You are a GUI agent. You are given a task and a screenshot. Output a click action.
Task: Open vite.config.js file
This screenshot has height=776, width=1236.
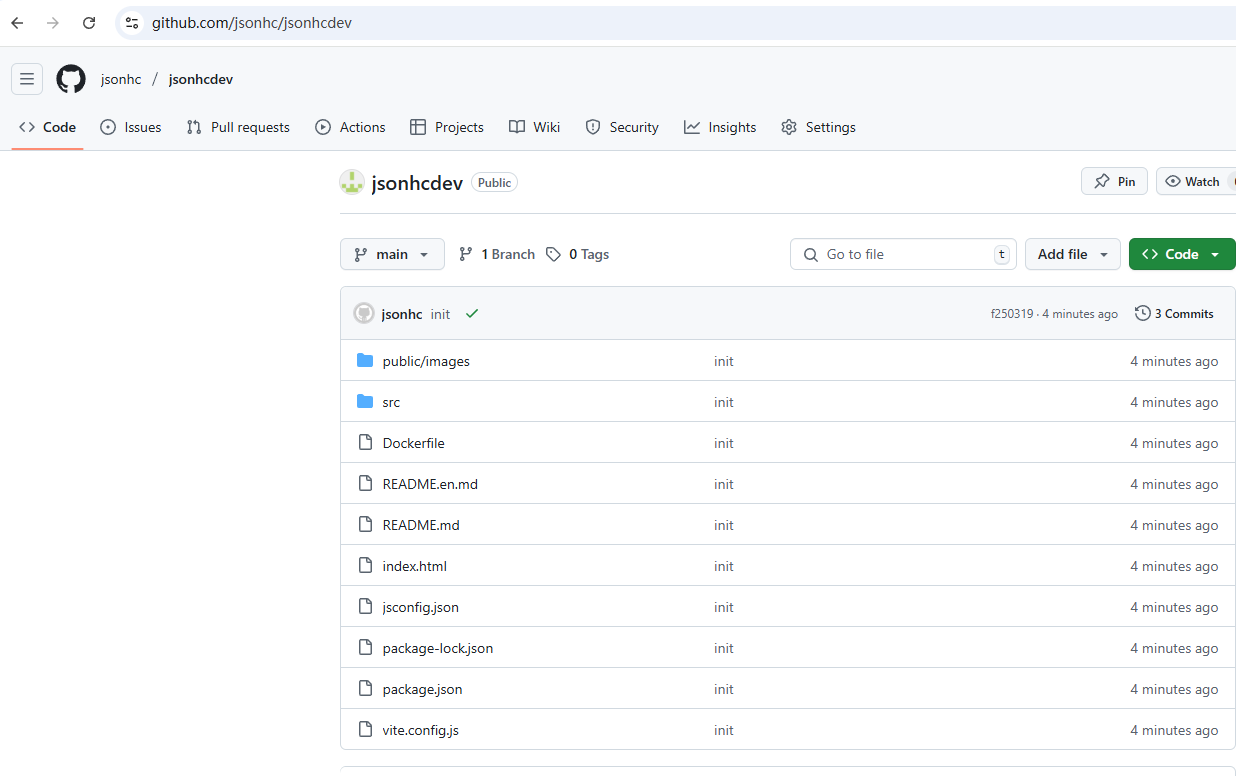click(x=421, y=730)
